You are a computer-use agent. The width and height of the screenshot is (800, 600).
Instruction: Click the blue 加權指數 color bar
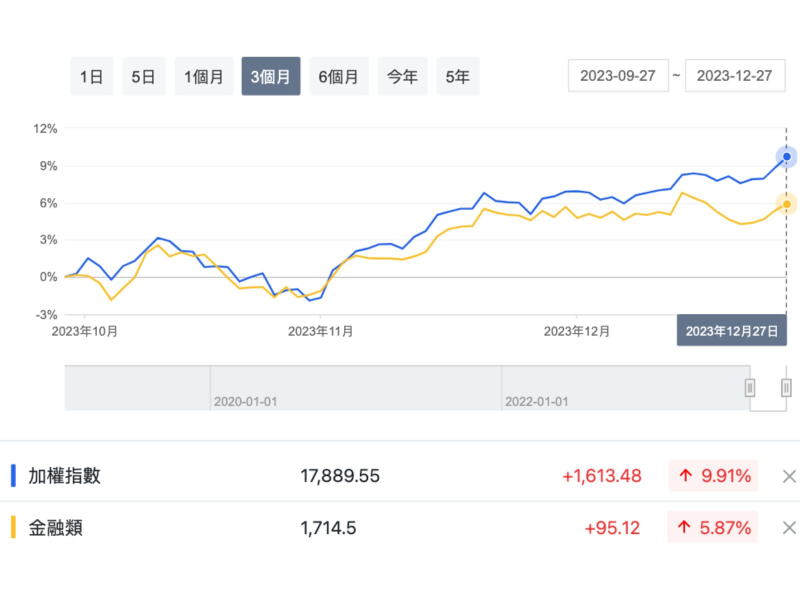click(13, 476)
